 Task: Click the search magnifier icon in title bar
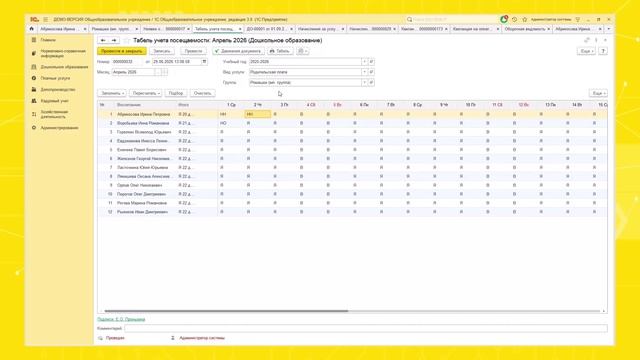point(409,20)
